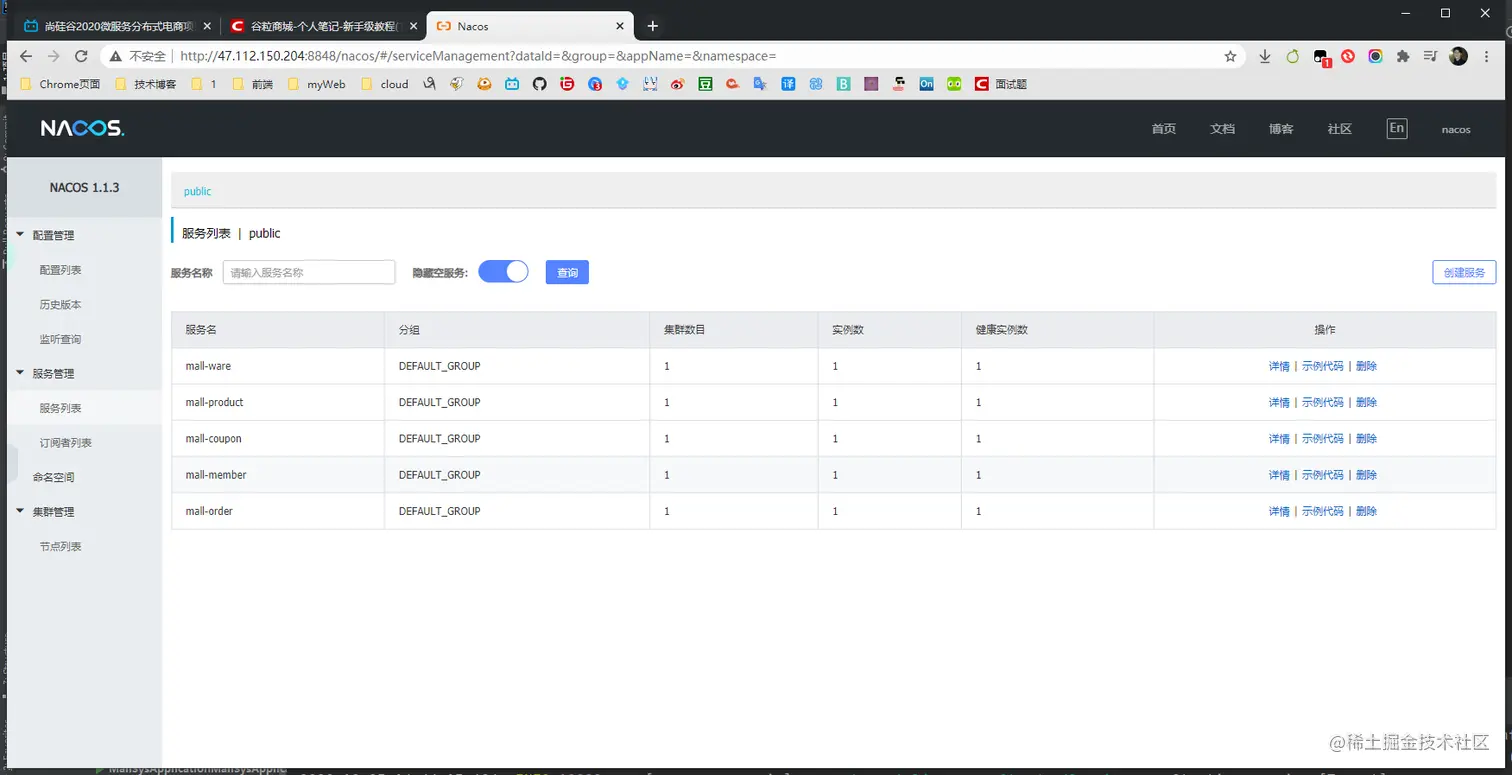
Task: Open 详情 for mall-ware service
Action: [x=1279, y=367]
